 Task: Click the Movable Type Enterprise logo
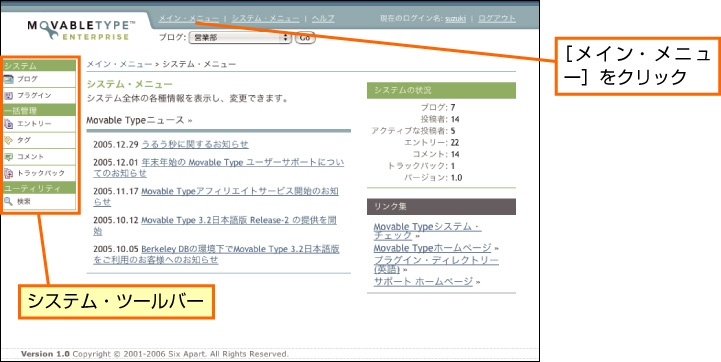click(x=81, y=30)
